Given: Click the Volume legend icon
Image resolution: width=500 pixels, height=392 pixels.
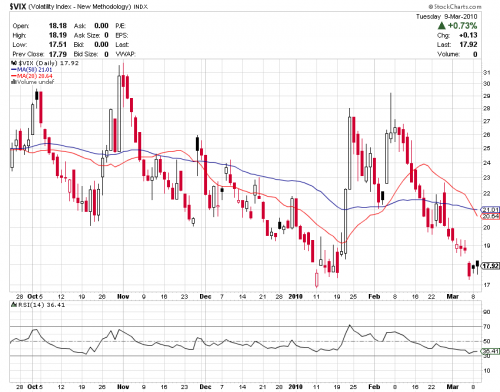Looking at the screenshot, I should [14, 82].
